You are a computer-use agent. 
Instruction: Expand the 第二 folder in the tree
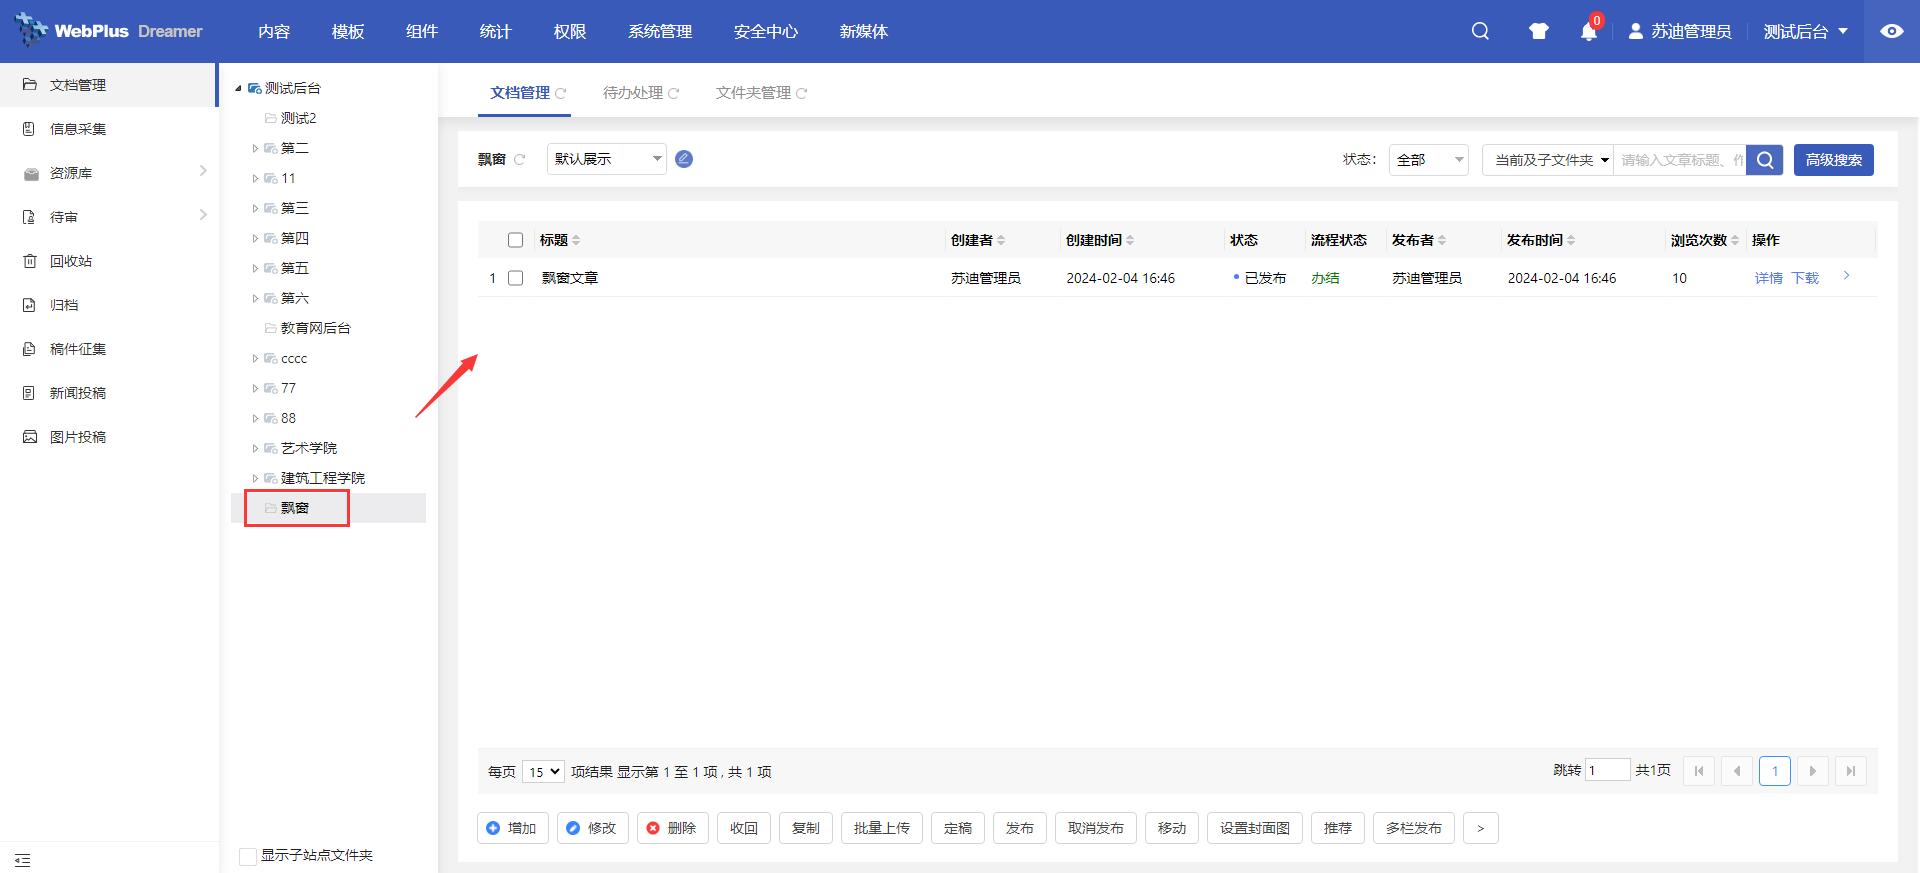[x=255, y=148]
